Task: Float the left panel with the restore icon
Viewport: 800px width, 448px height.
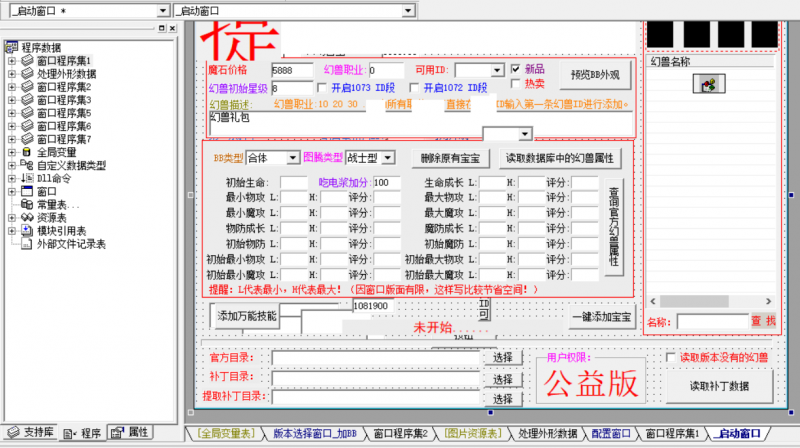Action: [x=162, y=28]
